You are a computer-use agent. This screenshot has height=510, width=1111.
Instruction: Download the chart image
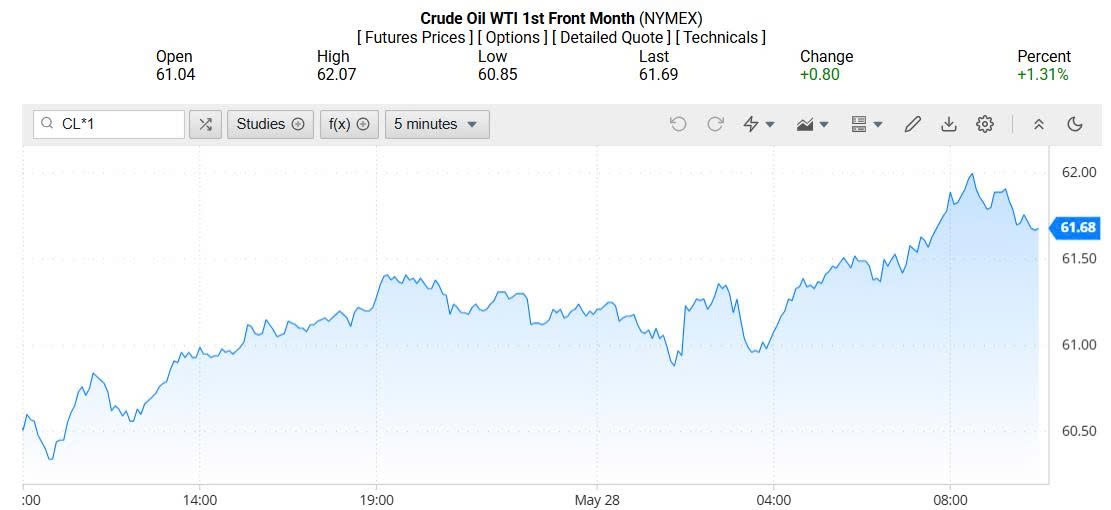pyautogui.click(x=948, y=124)
